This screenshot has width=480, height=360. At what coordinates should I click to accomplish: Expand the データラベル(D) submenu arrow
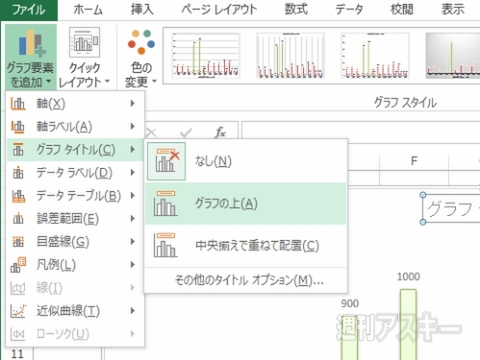tap(133, 173)
